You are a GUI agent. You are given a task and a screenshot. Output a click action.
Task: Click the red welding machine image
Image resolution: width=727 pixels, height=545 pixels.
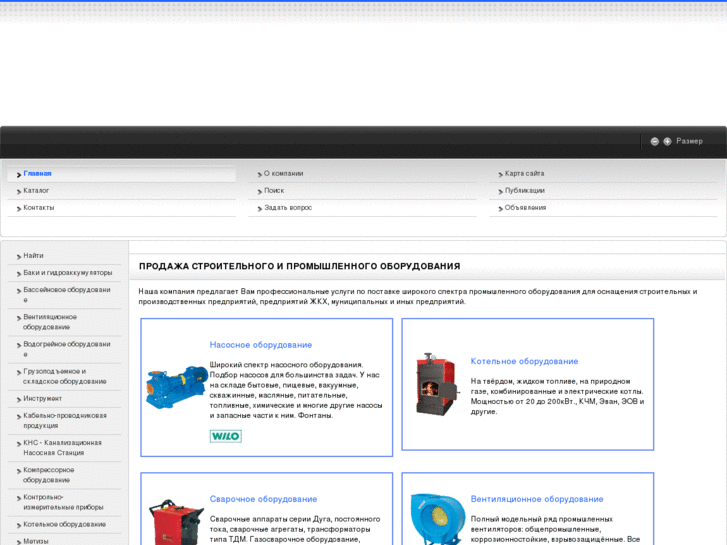pos(176,522)
